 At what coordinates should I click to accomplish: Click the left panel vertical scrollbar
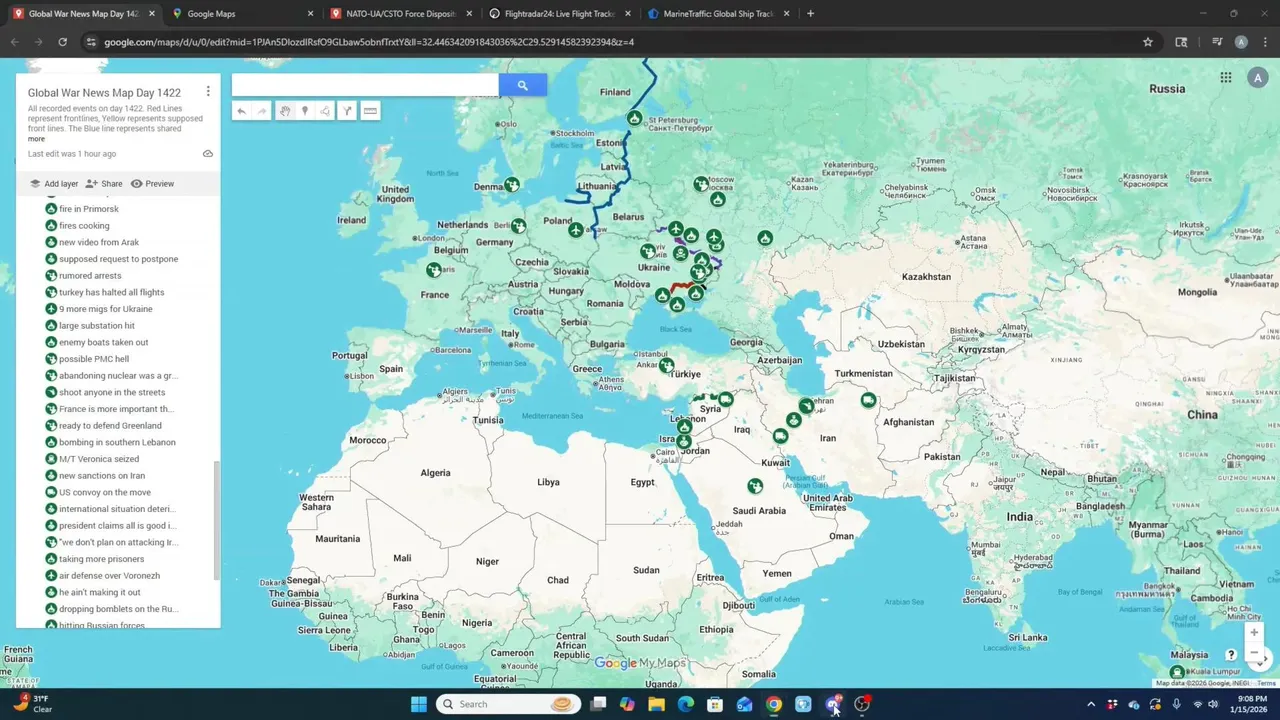point(217,520)
